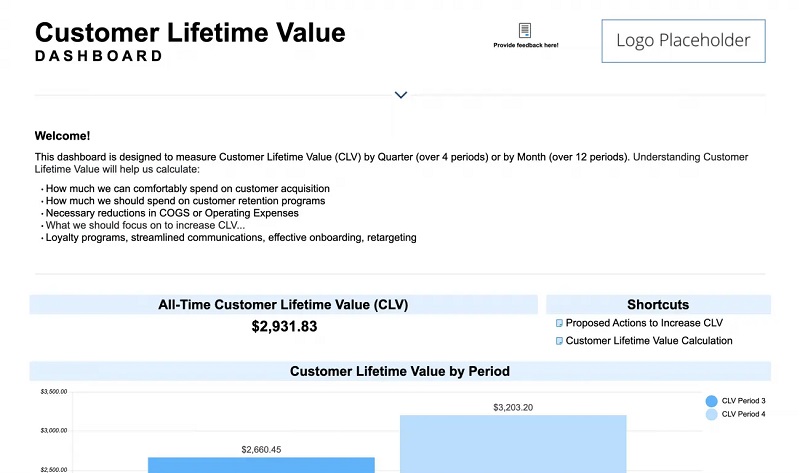Viewport: 800px width, 473px height.
Task: Click the $3,203.20 chart bar
Action: pyautogui.click(x=513, y=443)
